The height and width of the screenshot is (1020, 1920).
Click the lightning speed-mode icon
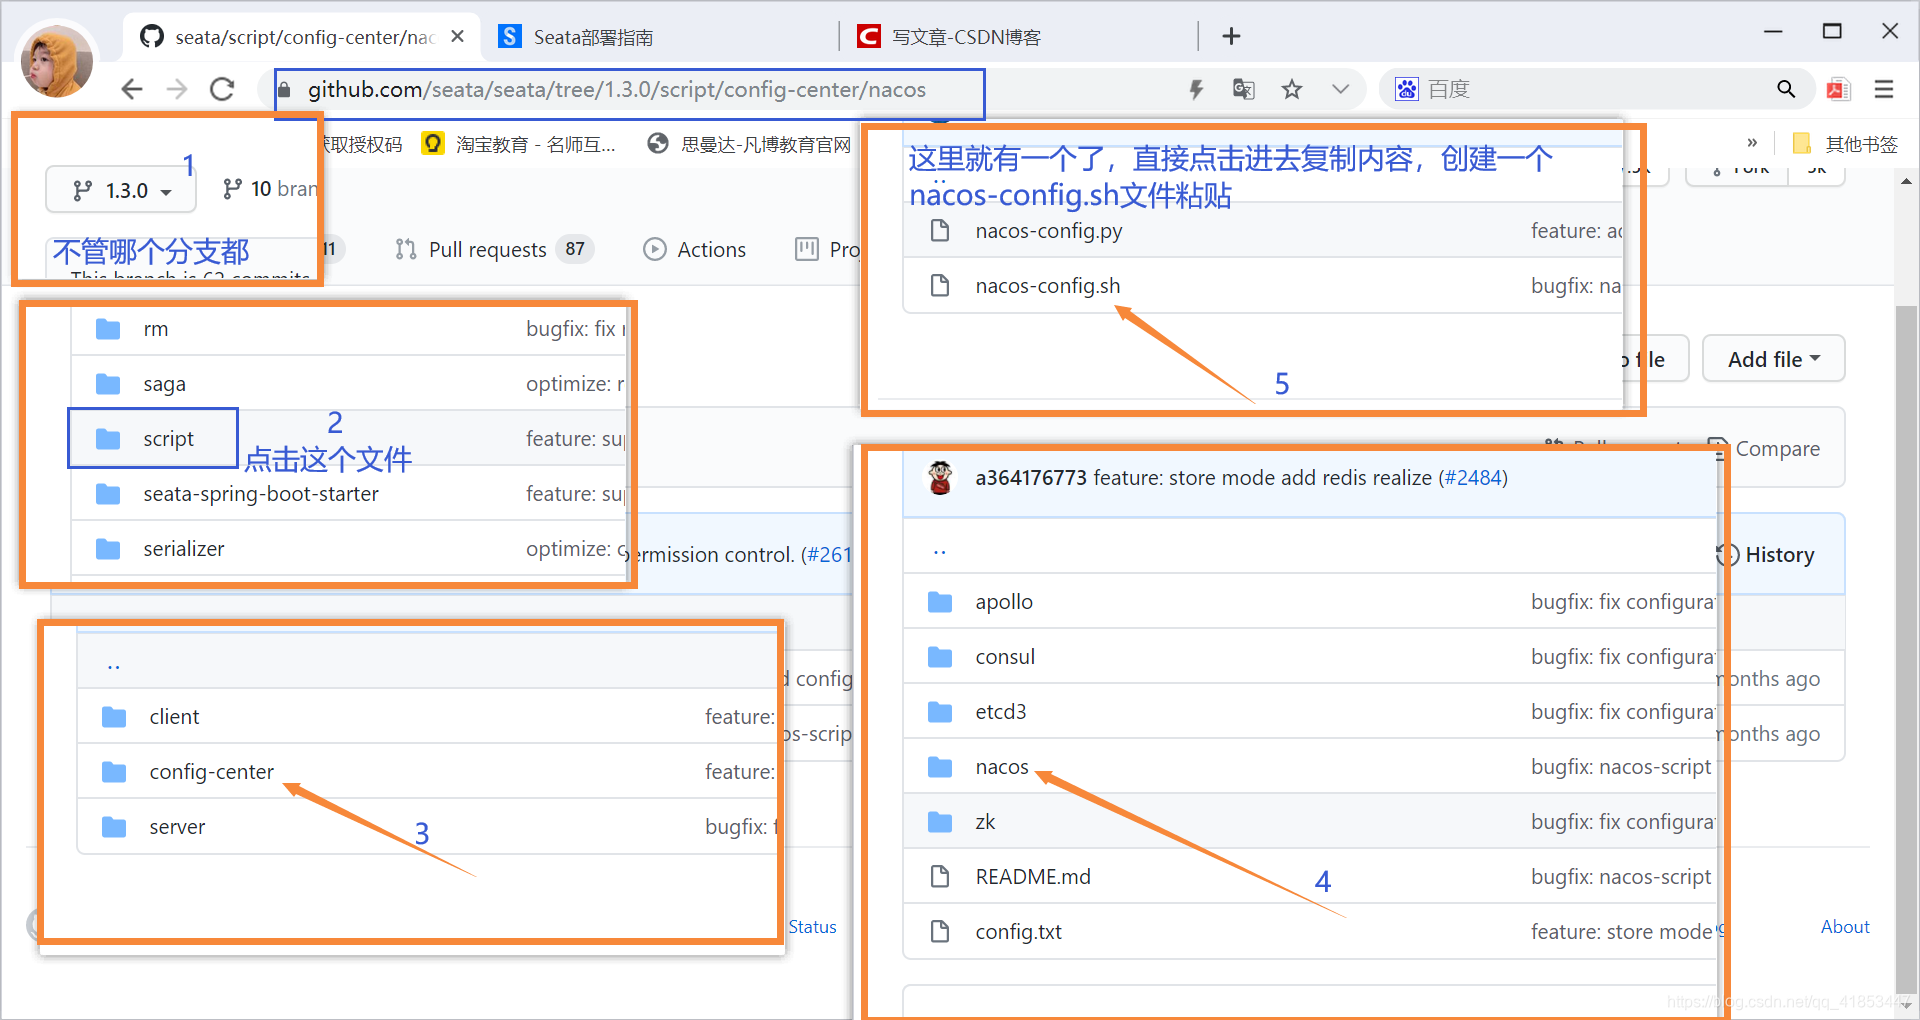point(1196,90)
